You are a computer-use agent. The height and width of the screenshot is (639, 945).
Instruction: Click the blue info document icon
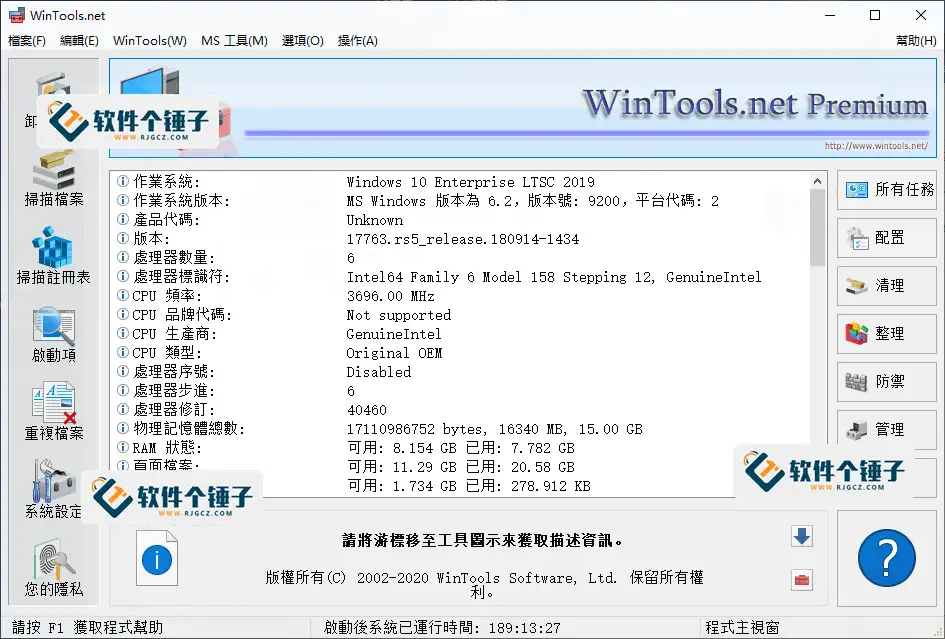[157, 558]
